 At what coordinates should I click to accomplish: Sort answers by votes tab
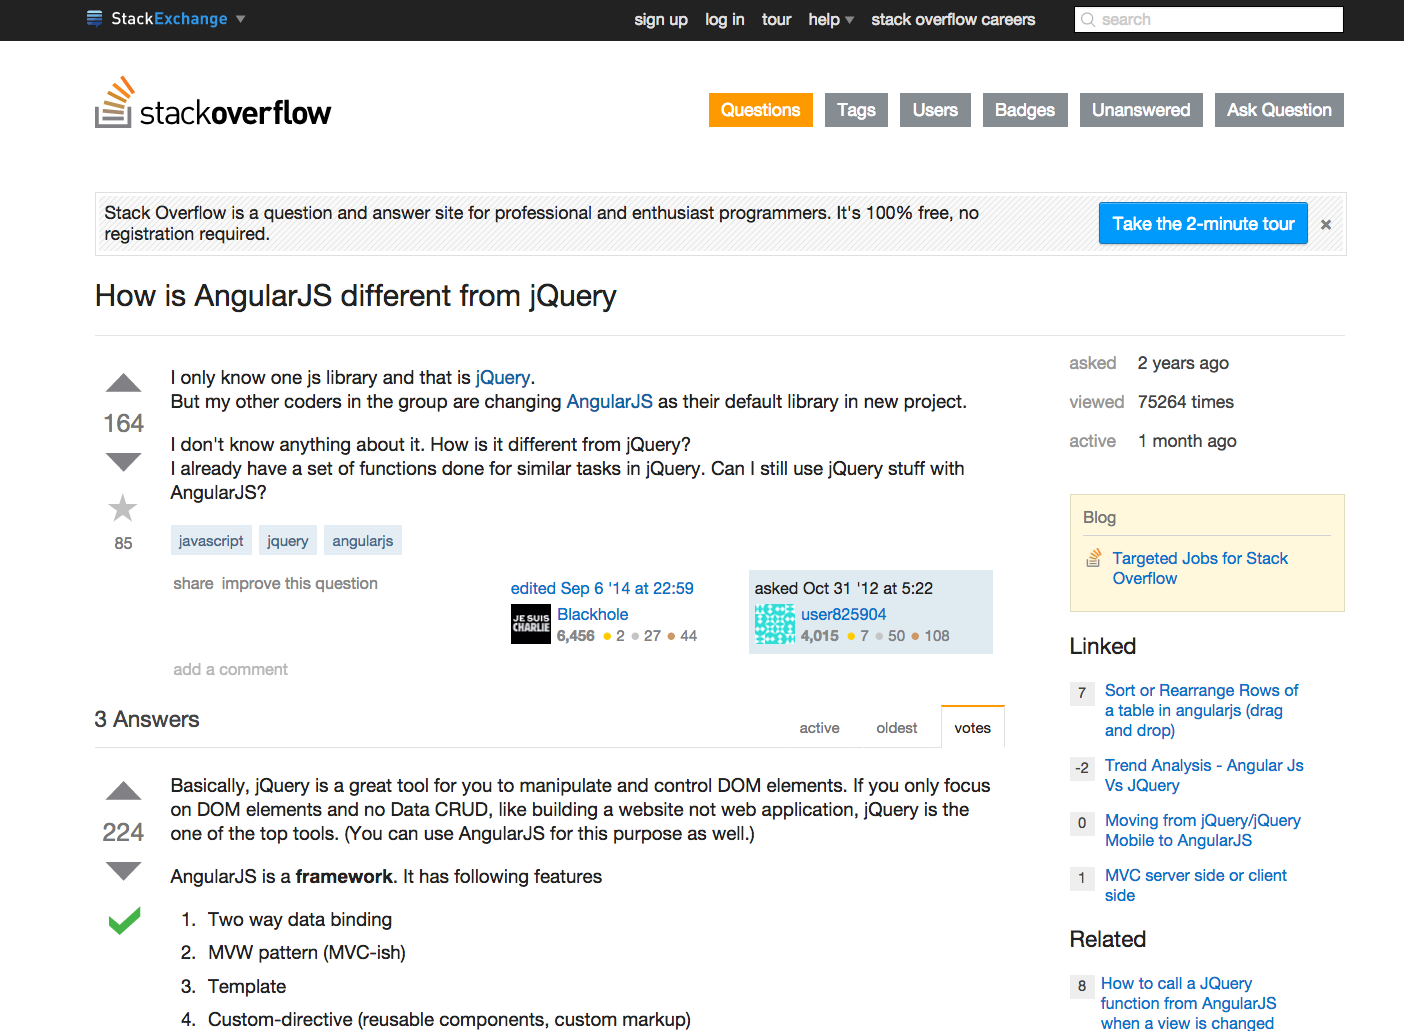(x=972, y=728)
